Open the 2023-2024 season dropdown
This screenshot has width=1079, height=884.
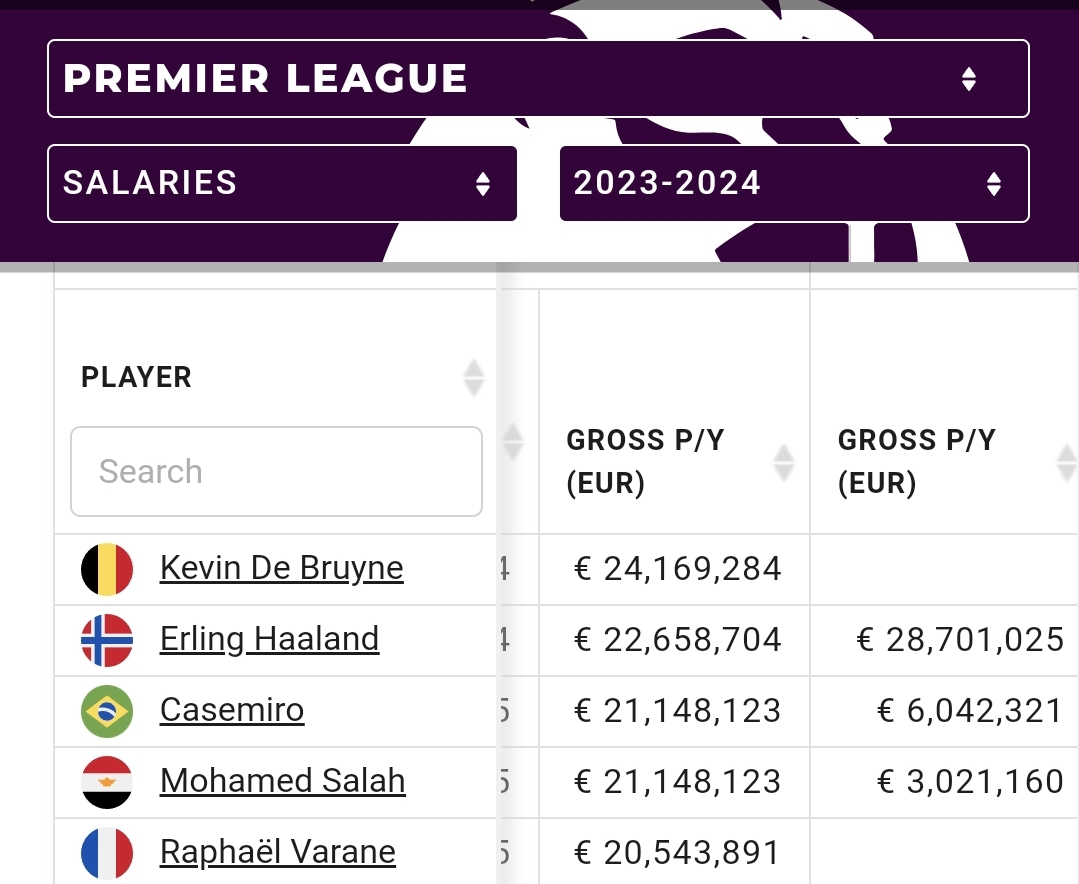[x=794, y=183]
